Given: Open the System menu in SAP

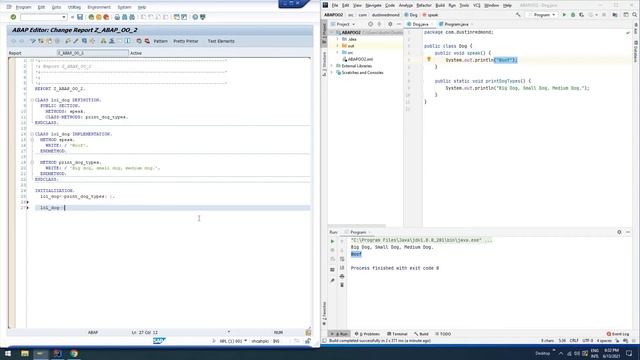Looking at the screenshot, I should click(x=124, y=7).
